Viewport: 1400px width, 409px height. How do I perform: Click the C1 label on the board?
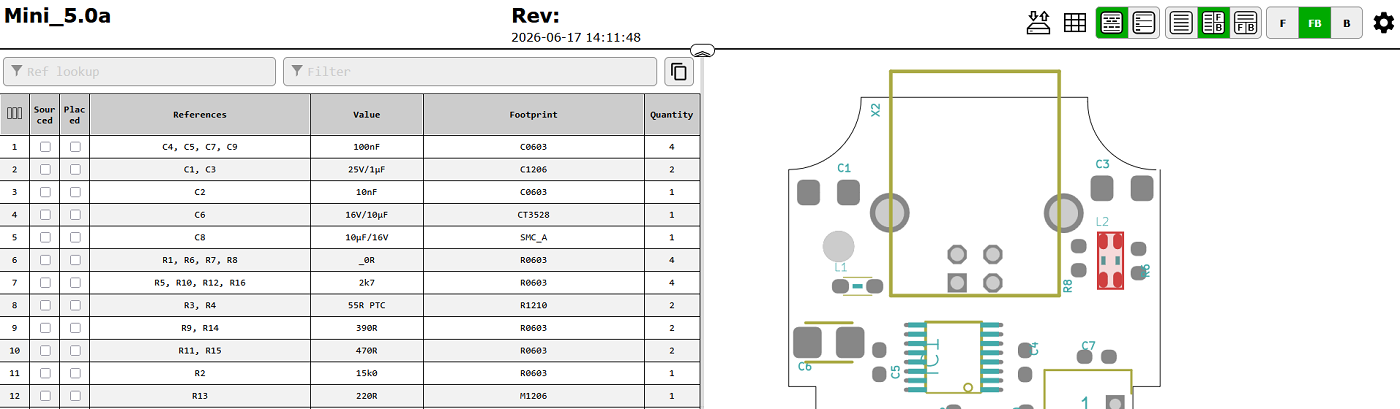click(844, 168)
